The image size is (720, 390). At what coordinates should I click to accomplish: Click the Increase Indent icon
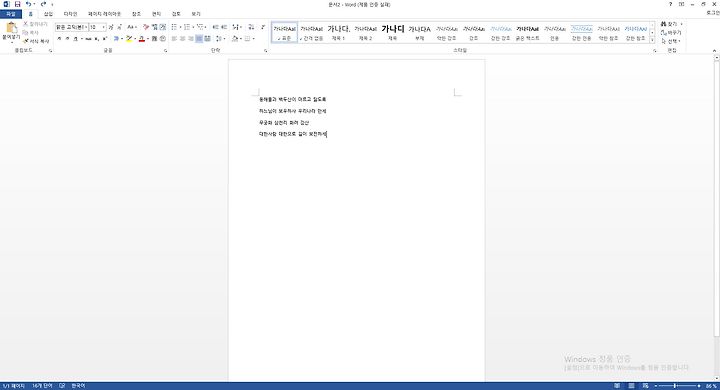coord(224,27)
